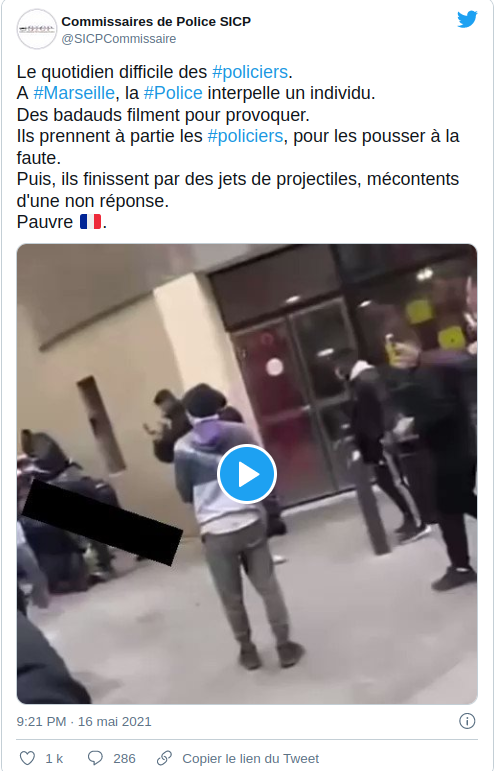The height and width of the screenshot is (771, 496).
Task: Click the video thumbnail image
Action: (x=247, y=474)
